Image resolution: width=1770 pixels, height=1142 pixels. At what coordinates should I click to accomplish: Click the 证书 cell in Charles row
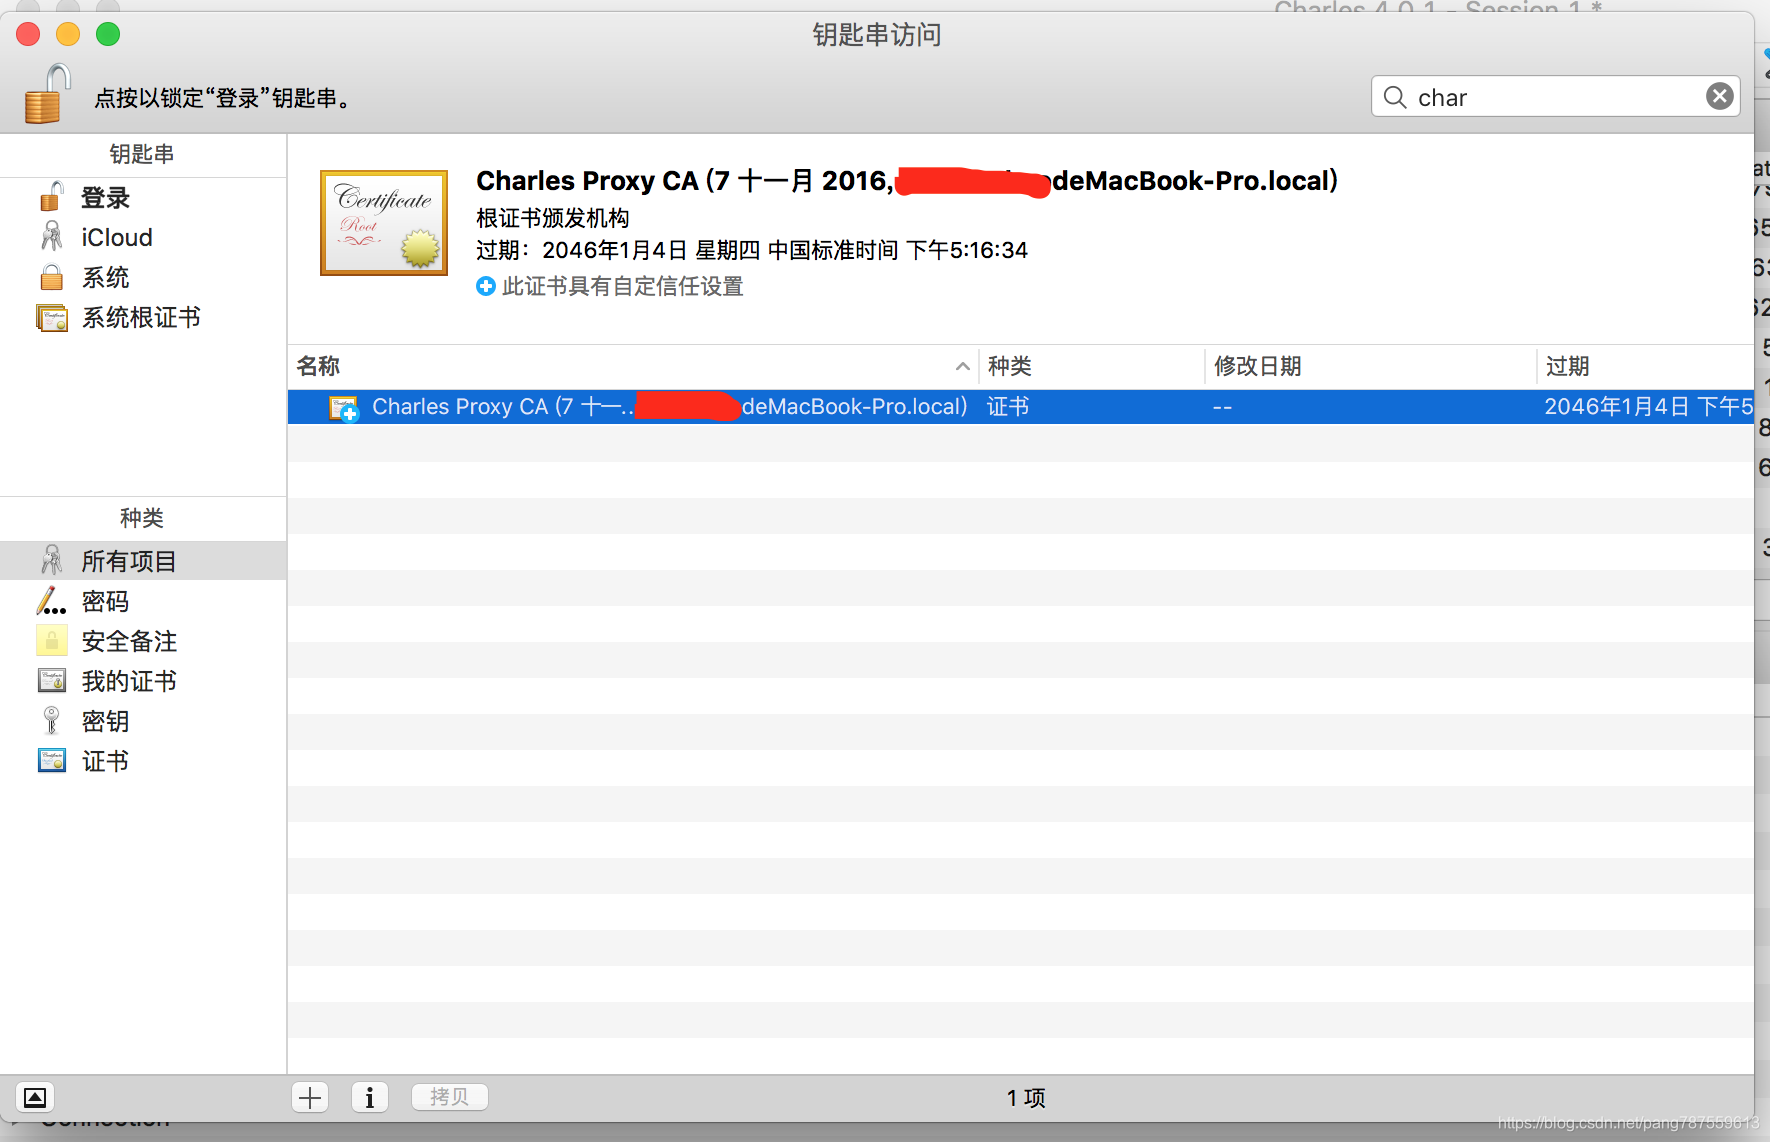pos(1008,407)
